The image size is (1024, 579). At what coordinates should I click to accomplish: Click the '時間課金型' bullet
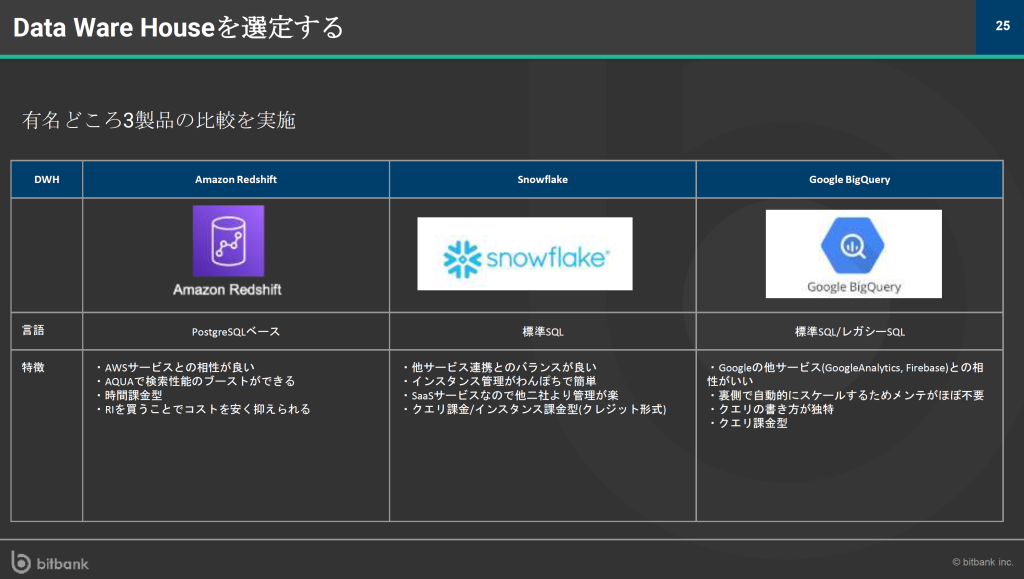click(129, 395)
